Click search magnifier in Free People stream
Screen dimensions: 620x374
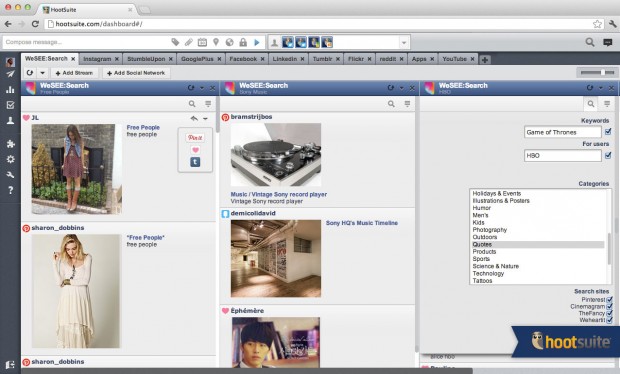tap(192, 104)
